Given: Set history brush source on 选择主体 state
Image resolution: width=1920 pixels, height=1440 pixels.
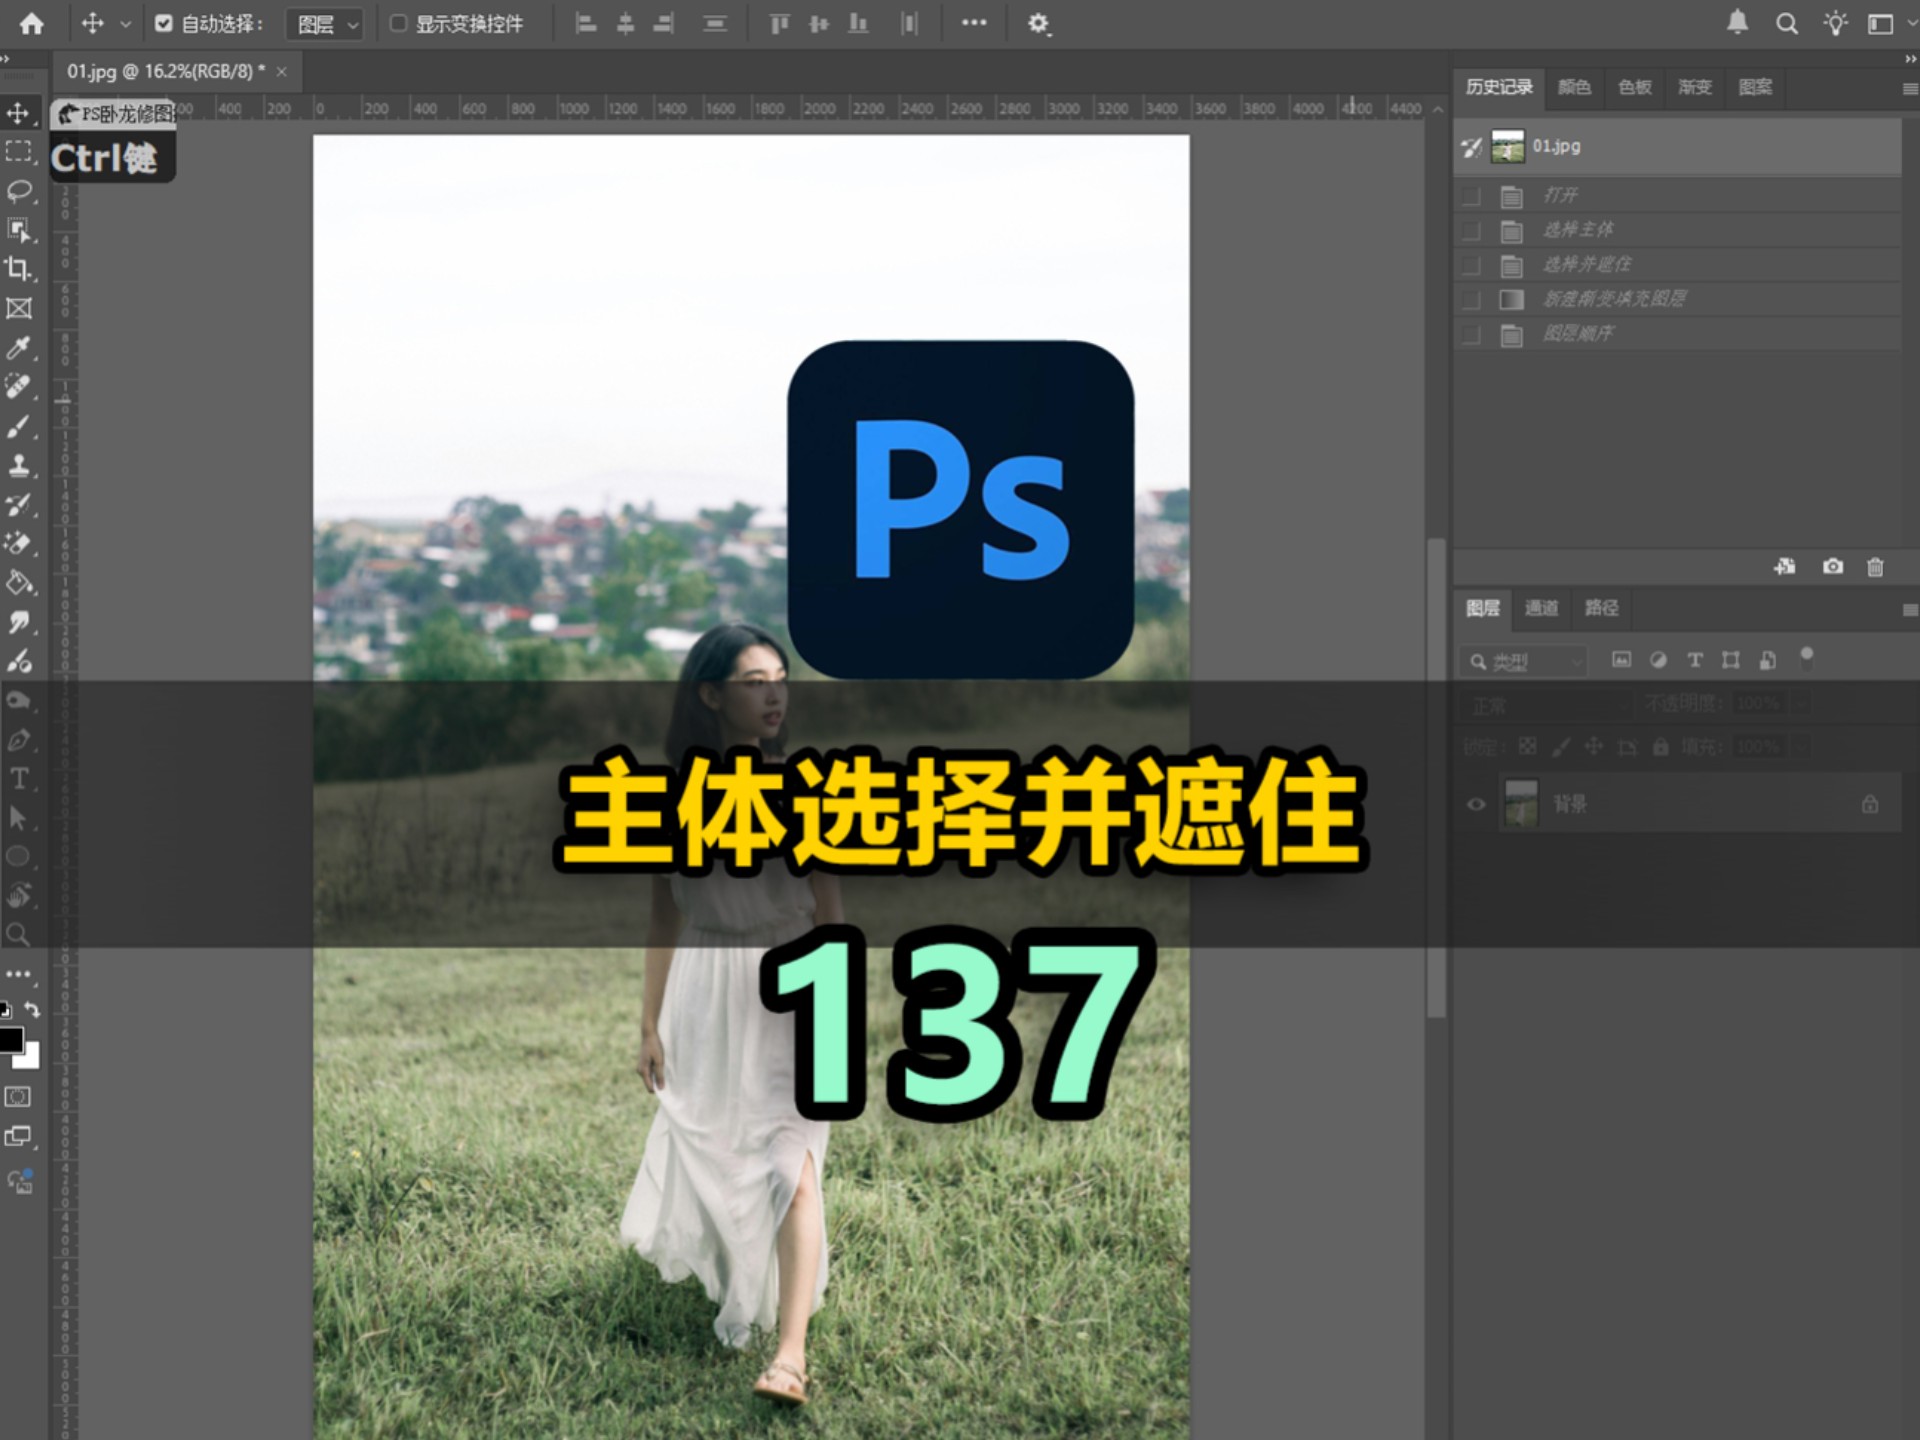Looking at the screenshot, I should click(x=1471, y=231).
